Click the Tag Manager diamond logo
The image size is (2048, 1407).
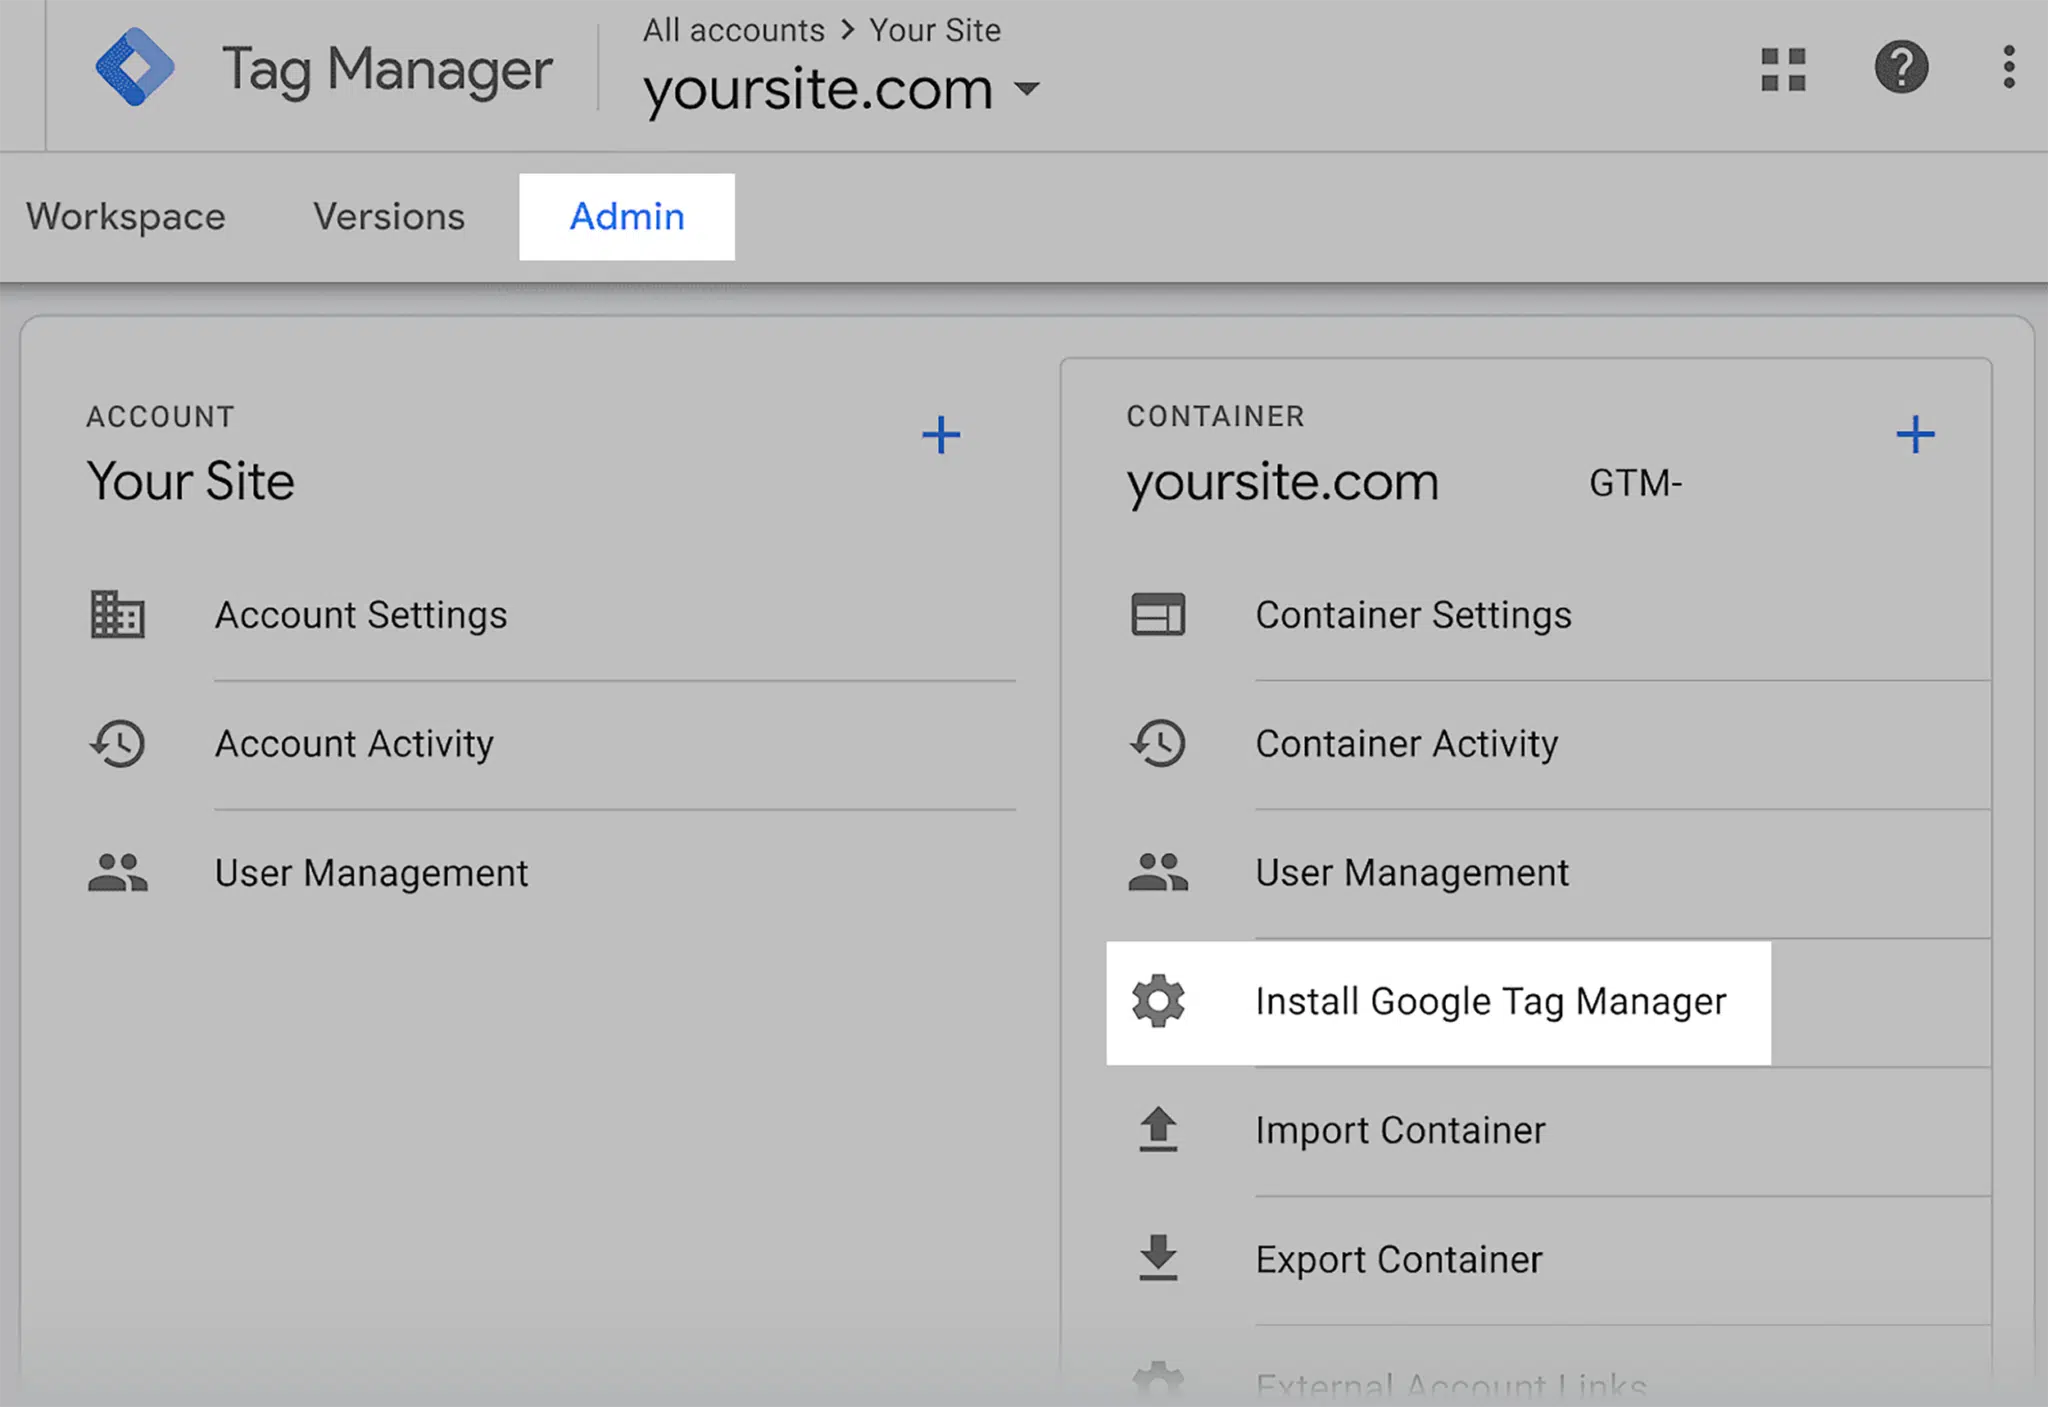click(x=135, y=68)
